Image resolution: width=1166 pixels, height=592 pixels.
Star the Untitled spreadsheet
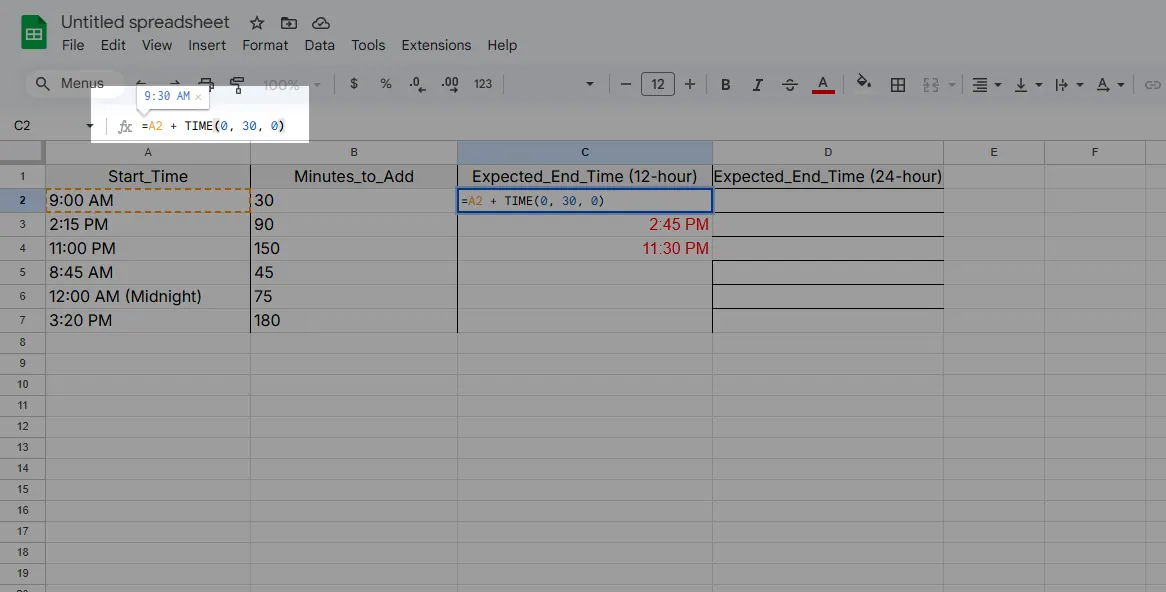[x=257, y=23]
